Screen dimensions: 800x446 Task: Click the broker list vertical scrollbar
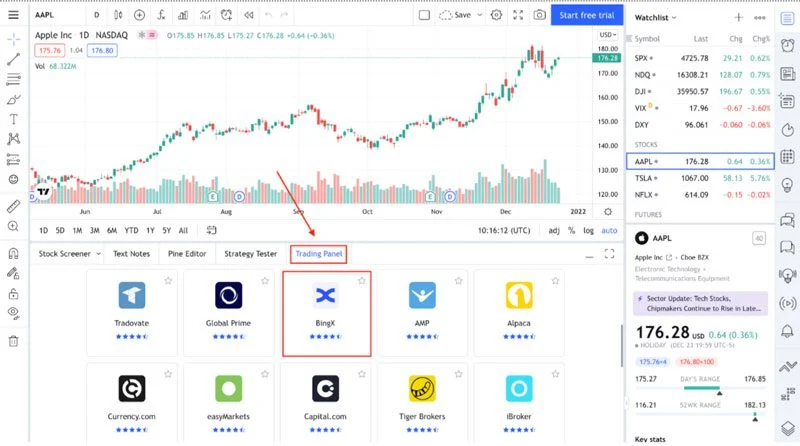click(621, 346)
